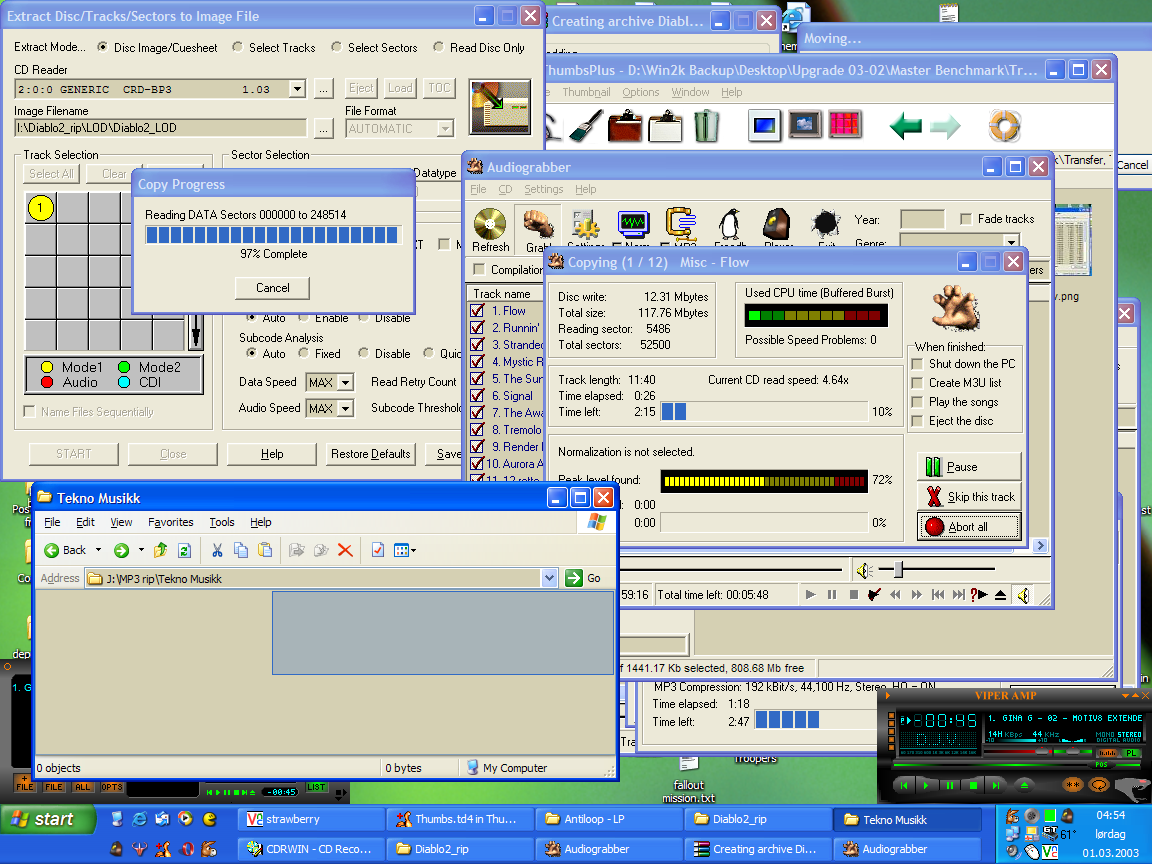
Task: Select the Select Tracks extract mode
Action: coord(237,46)
